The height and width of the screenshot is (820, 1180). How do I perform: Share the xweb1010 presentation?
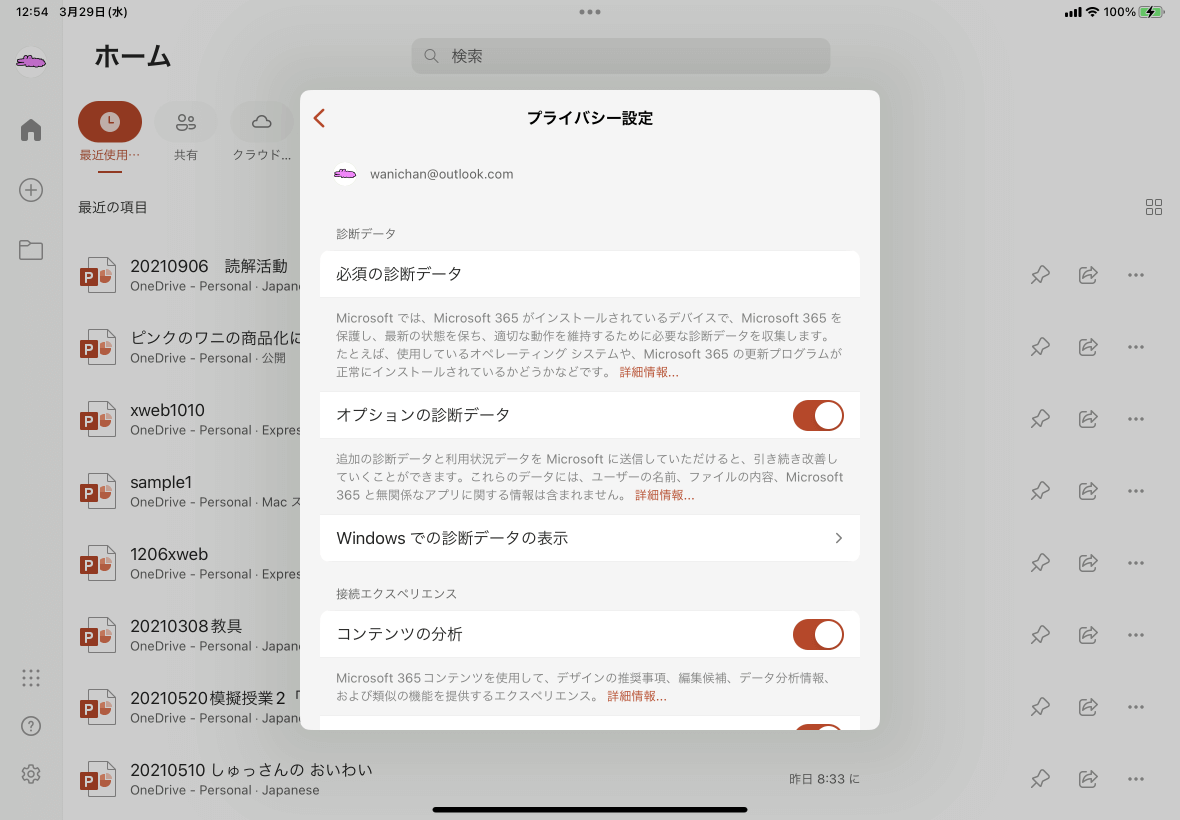pyautogui.click(x=1088, y=419)
